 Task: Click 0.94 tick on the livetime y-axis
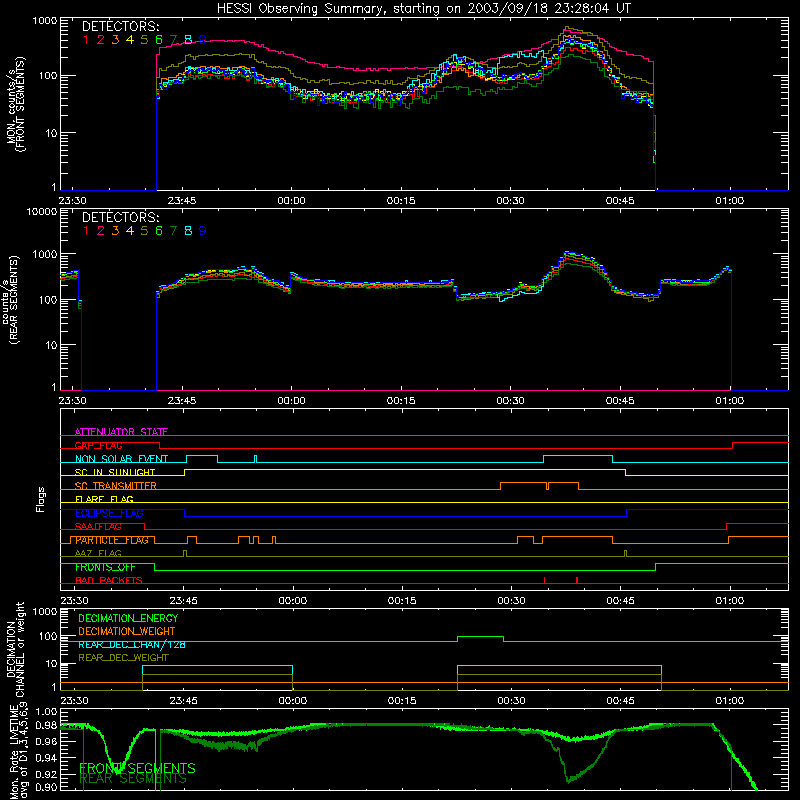tap(46, 757)
